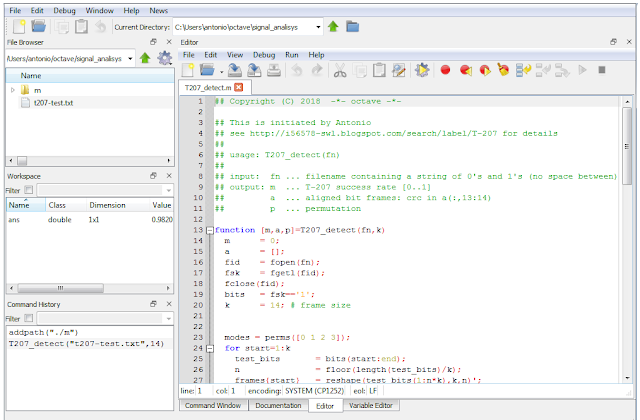The width and height of the screenshot is (640, 420).
Task: Remove all breakpoints icon
Action: pos(503,69)
